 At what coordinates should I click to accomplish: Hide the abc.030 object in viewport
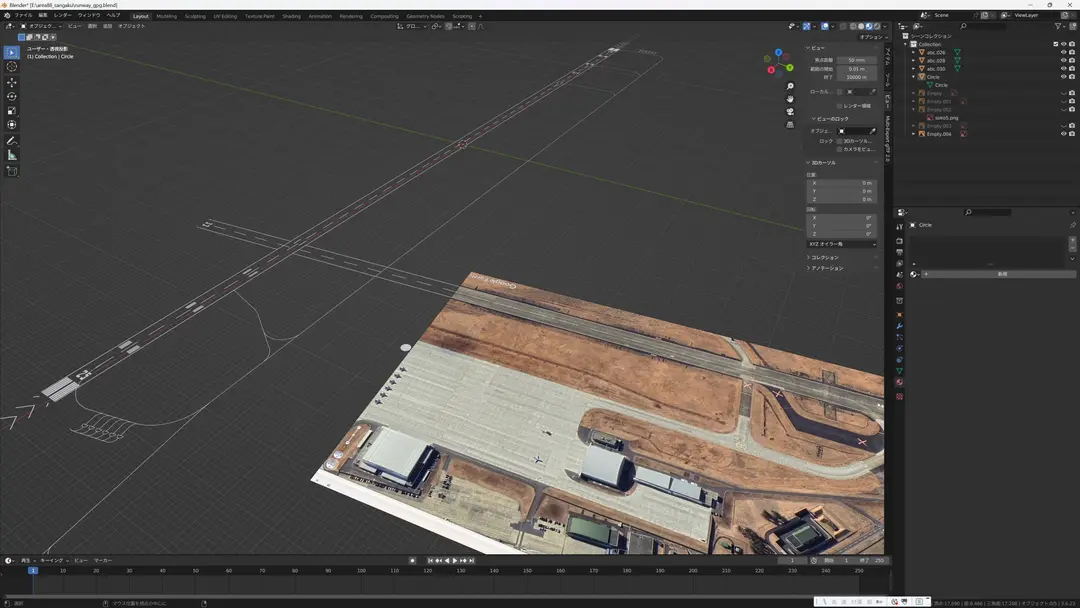pos(1063,69)
